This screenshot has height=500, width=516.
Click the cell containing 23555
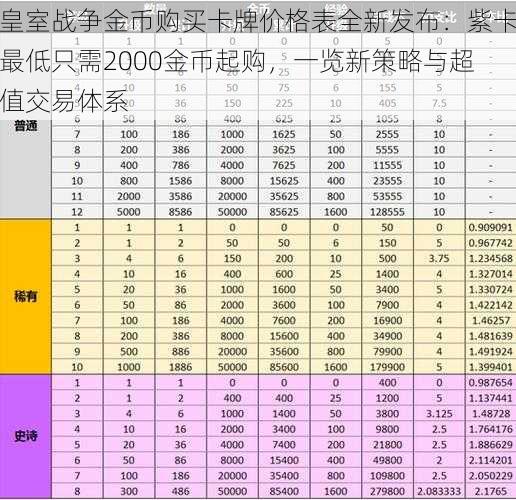[387, 181]
